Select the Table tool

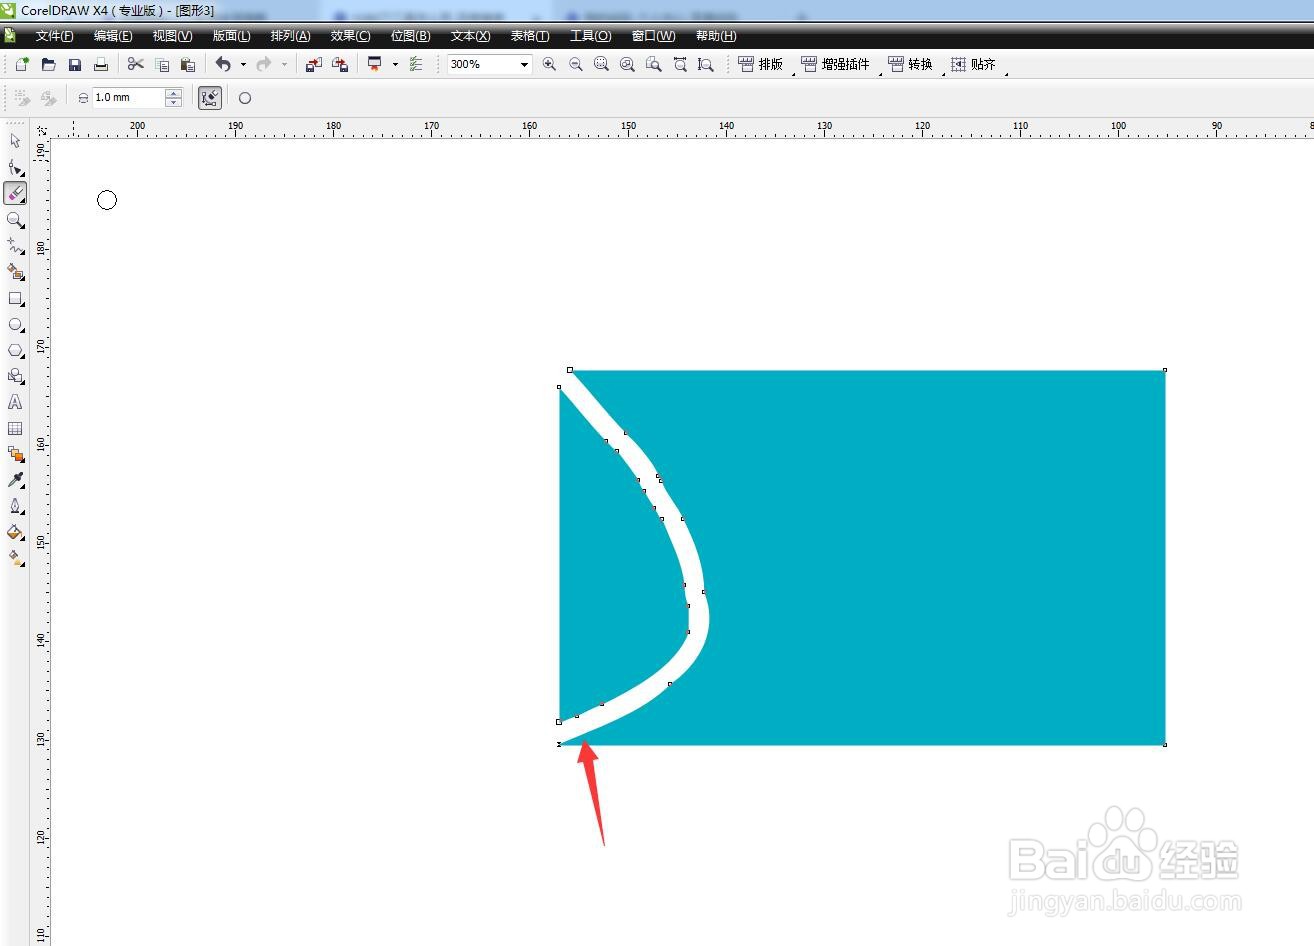15,428
